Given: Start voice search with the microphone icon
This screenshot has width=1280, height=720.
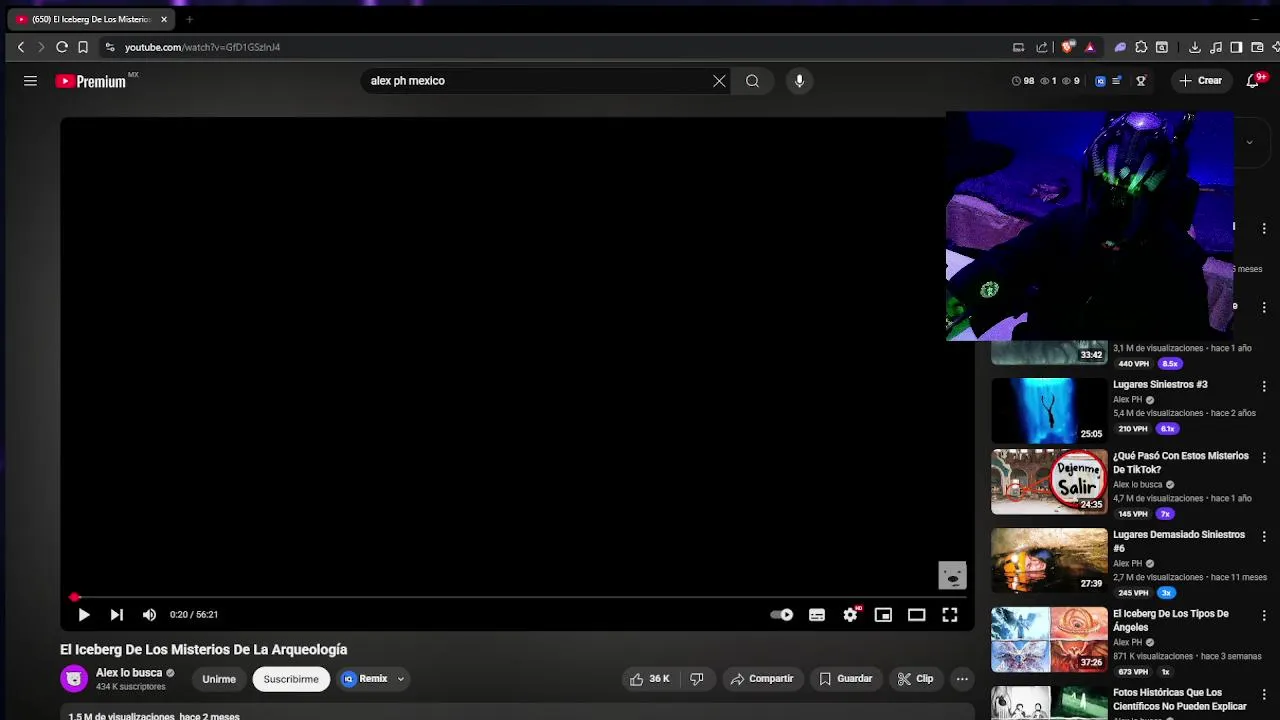Looking at the screenshot, I should (x=799, y=81).
